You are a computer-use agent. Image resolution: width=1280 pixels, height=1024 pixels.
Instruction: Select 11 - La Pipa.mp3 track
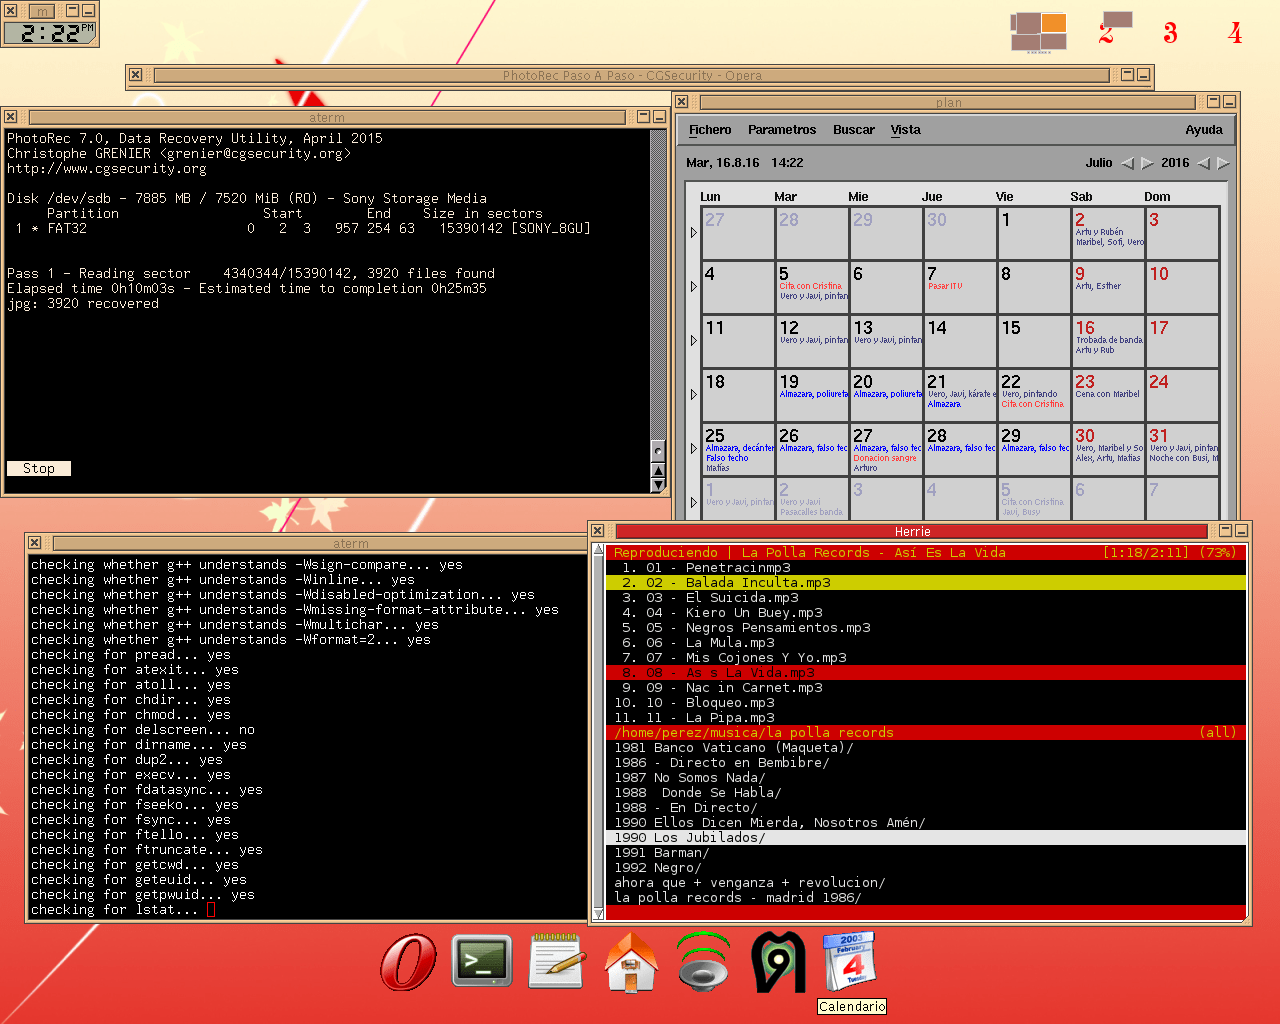pyautogui.click(x=926, y=718)
